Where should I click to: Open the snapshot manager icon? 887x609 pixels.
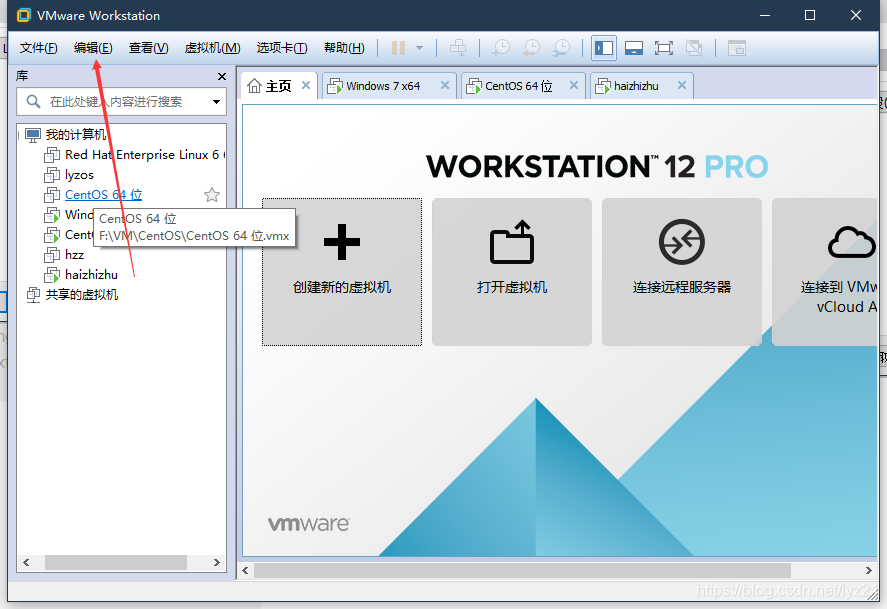coord(561,48)
